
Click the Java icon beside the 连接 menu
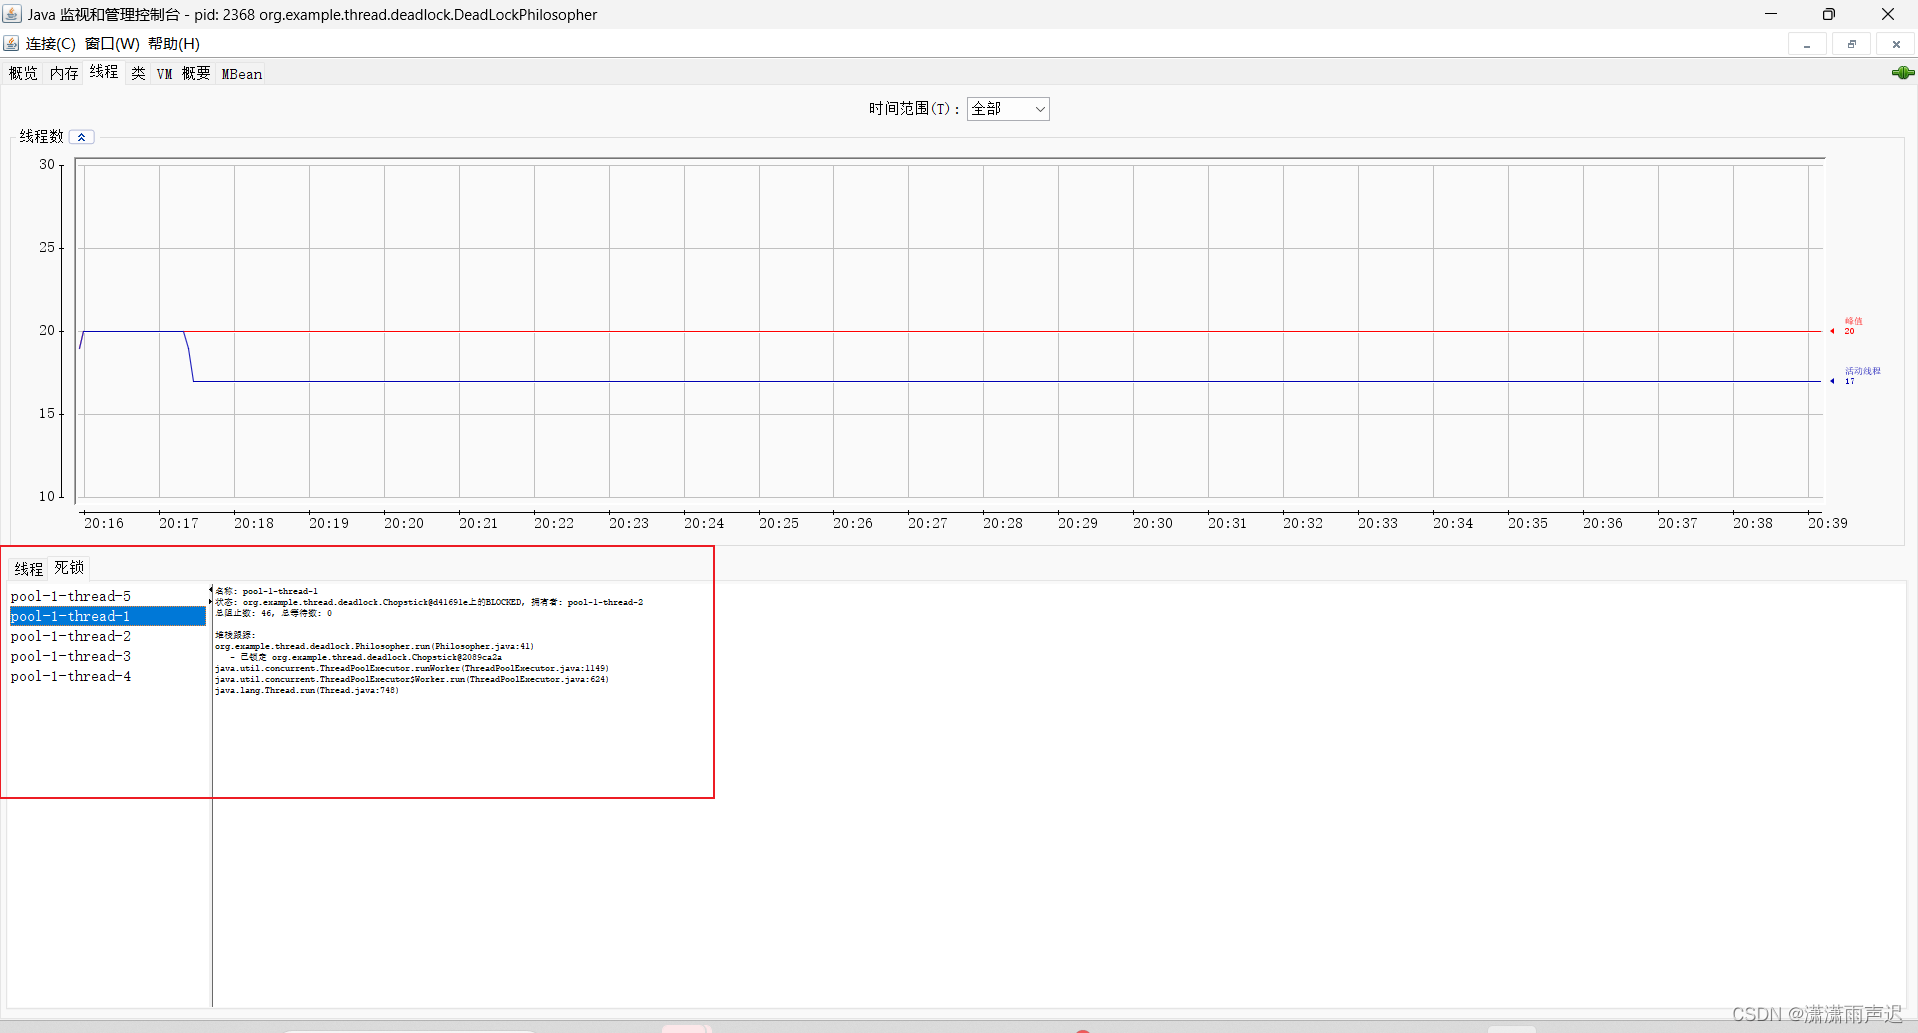click(11, 44)
